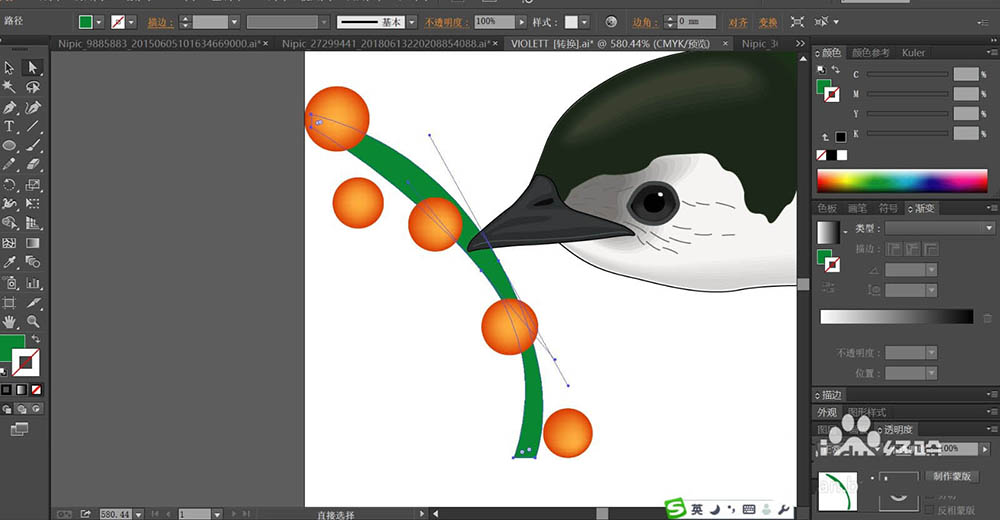Select the Direct Selection arrow tool
This screenshot has width=1000, height=520.
tap(32, 67)
